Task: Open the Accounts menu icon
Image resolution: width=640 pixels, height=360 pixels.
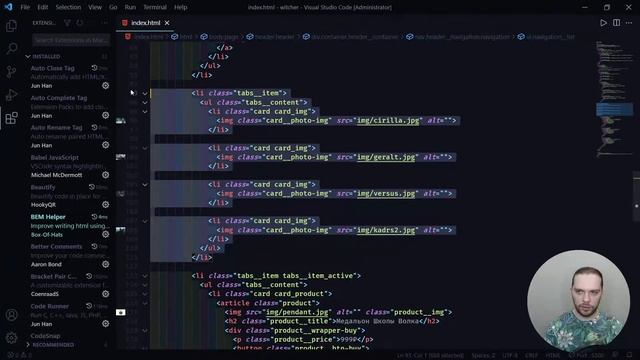Action: pos(11,315)
